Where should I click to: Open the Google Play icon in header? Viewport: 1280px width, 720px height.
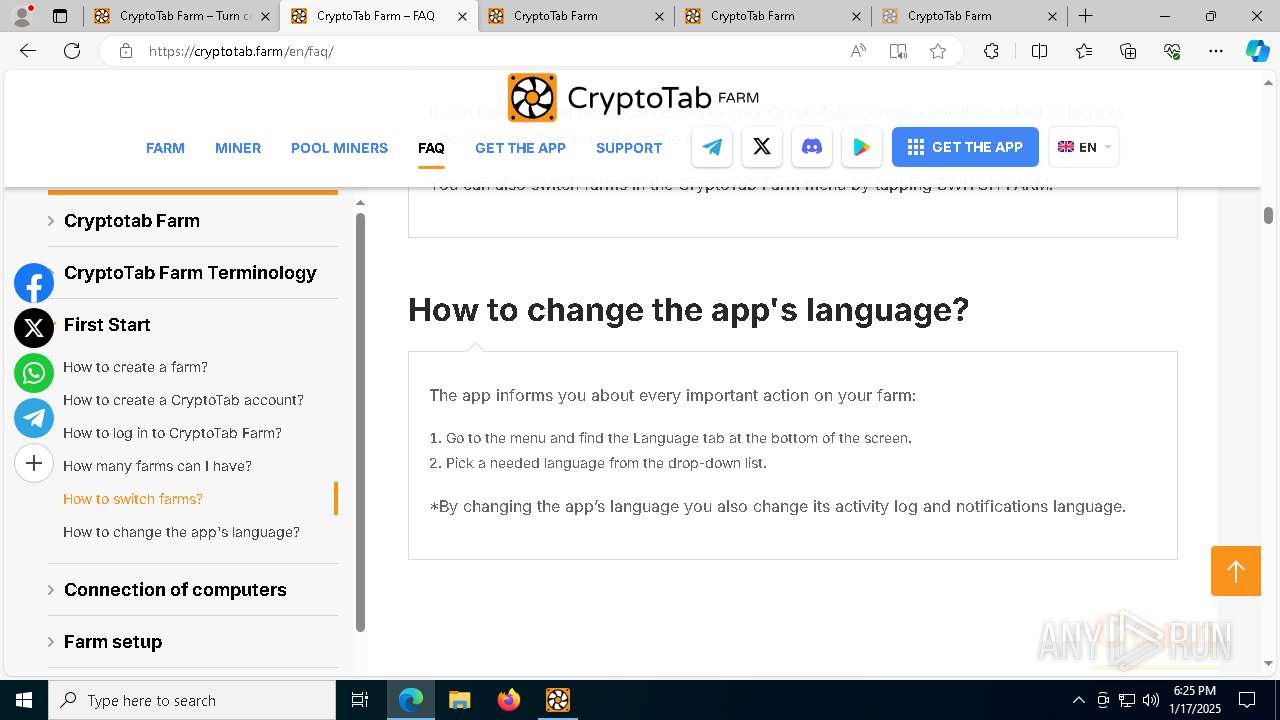click(x=862, y=147)
